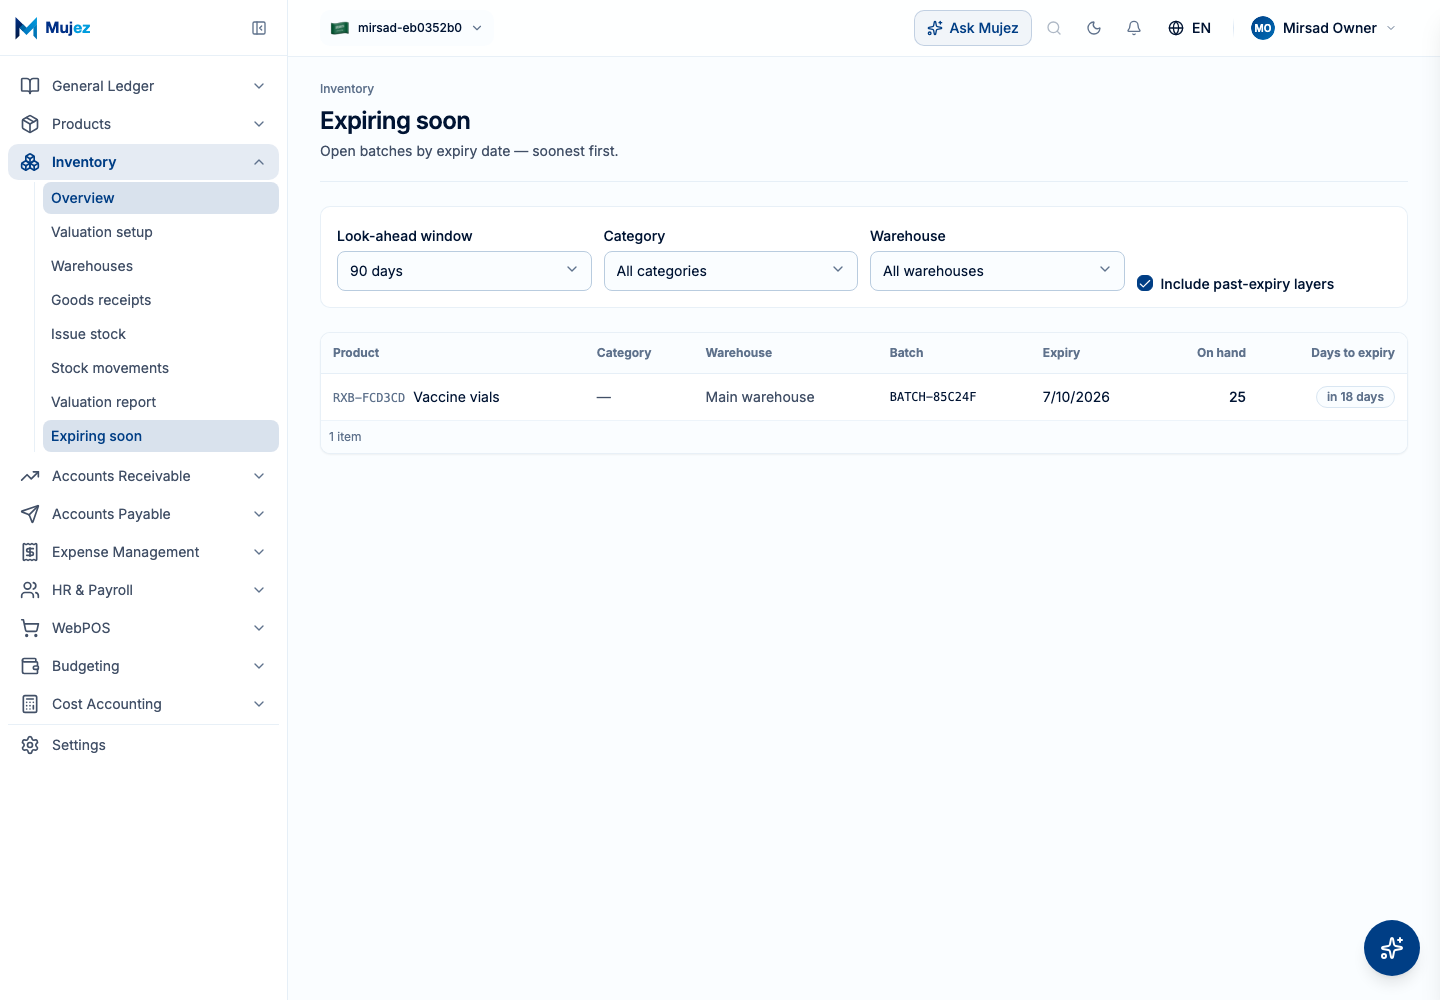Click the Products box icon

[x=30, y=124]
